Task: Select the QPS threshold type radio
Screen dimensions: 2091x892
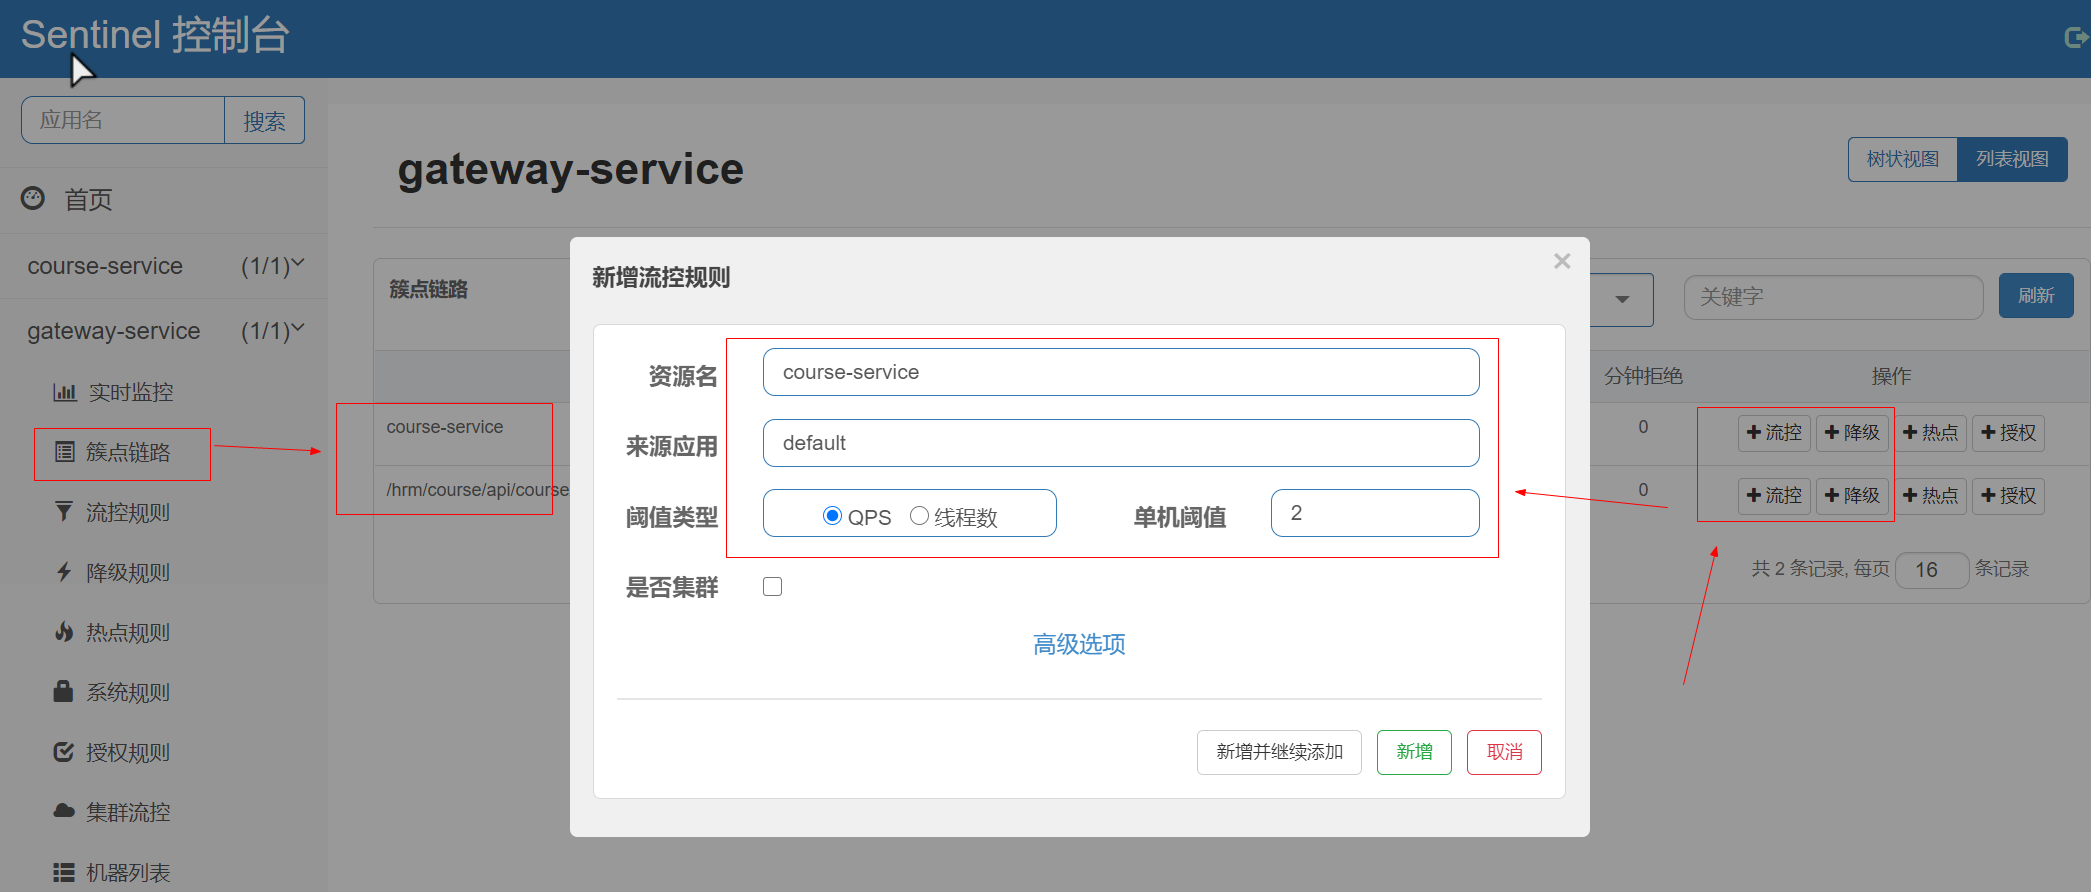Action: click(832, 516)
